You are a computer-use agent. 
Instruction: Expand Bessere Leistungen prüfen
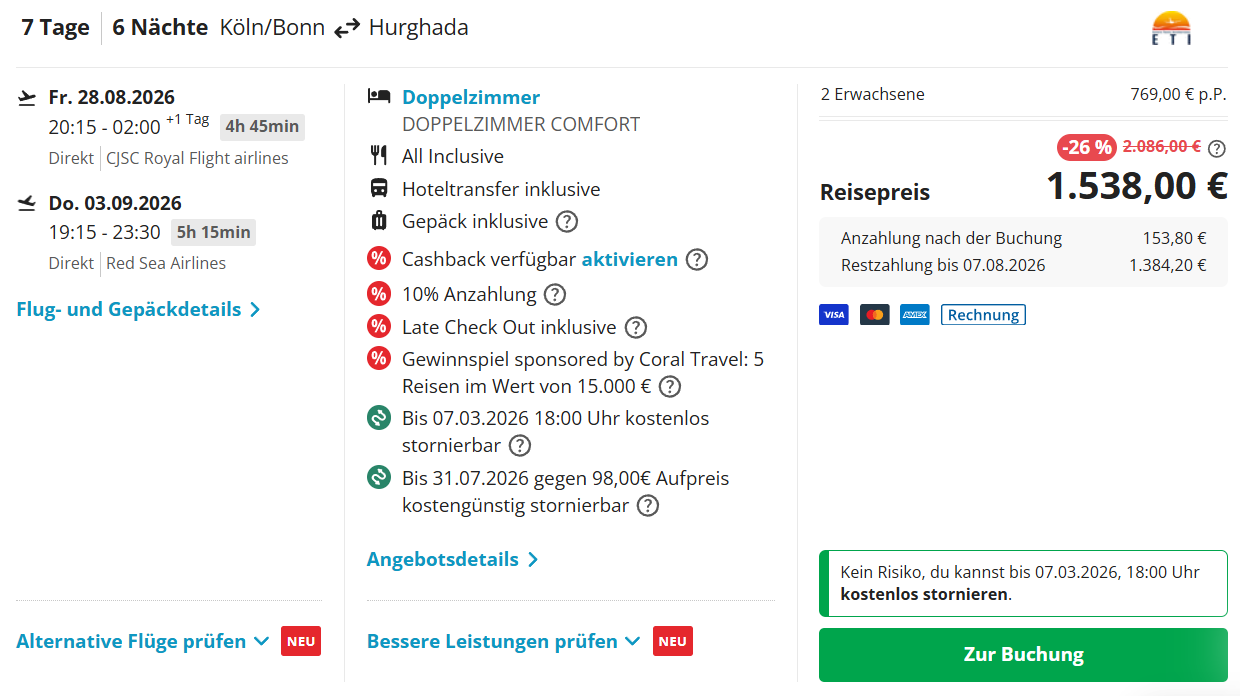(x=504, y=642)
